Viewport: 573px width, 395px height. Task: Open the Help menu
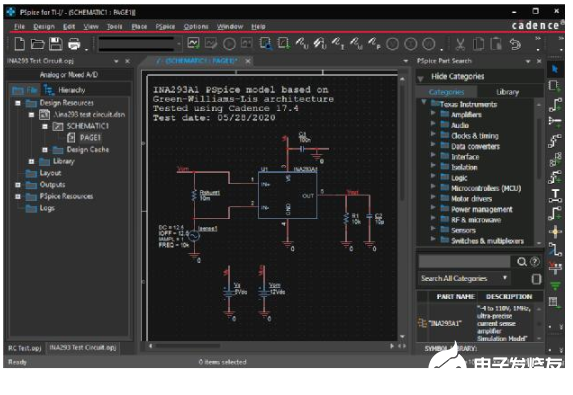coord(258,27)
